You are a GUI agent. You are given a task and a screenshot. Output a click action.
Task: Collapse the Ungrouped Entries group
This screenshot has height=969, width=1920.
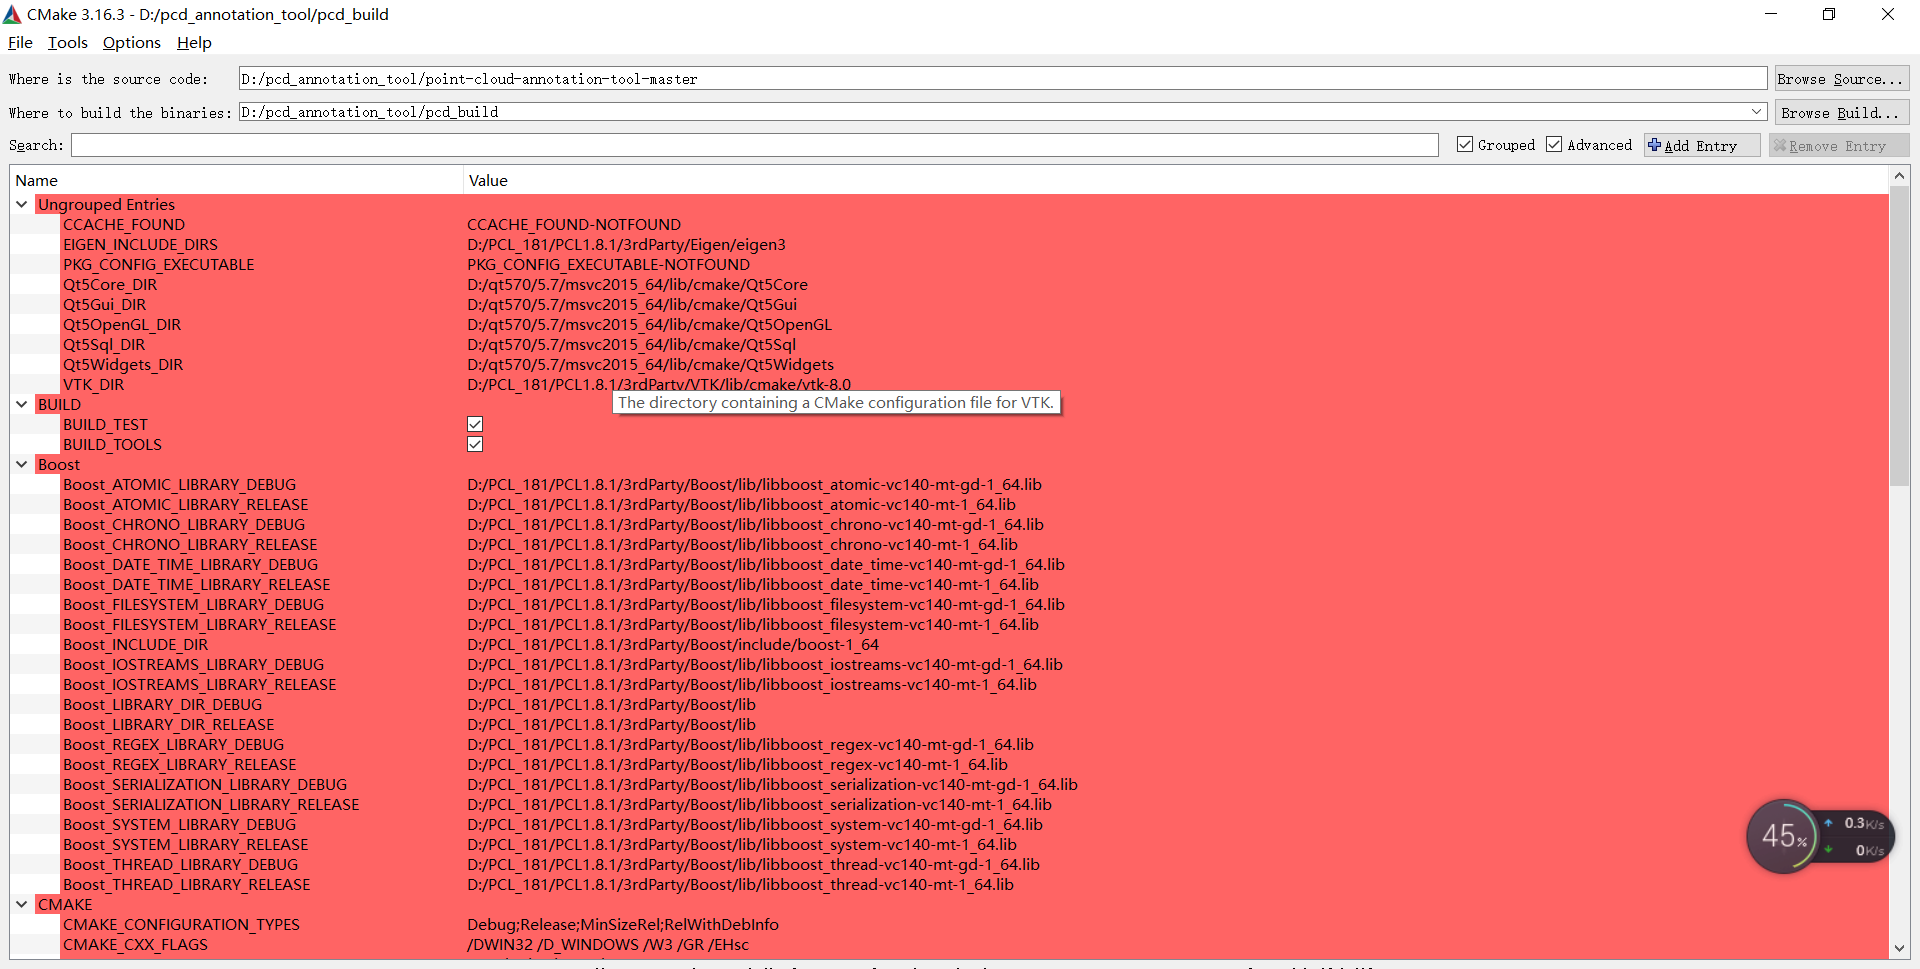[21, 204]
